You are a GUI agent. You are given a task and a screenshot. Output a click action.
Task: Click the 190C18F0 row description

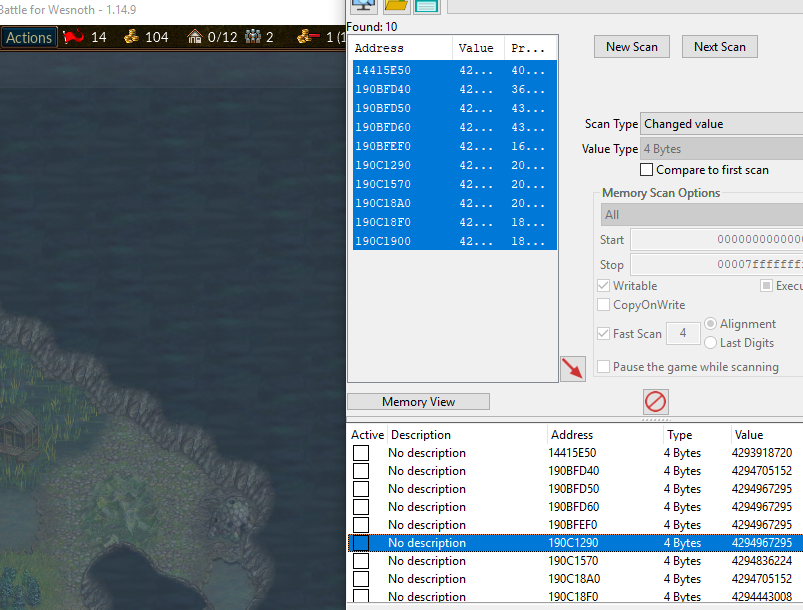pos(427,596)
